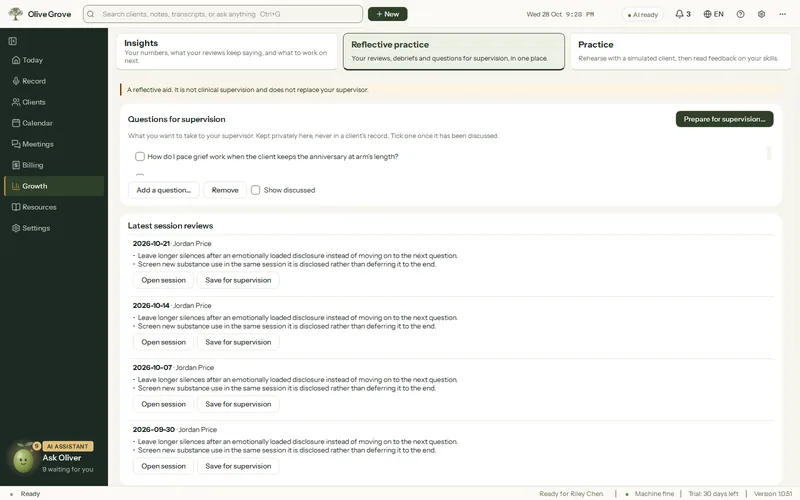Save 2026-09-30 review for supervision
The image size is (800, 500).
(x=238, y=466)
